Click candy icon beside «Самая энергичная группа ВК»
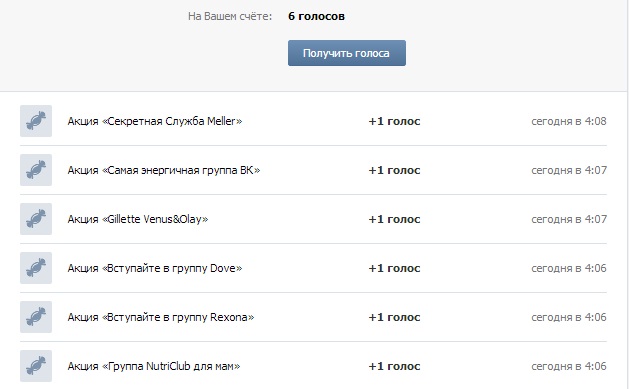 [36, 170]
